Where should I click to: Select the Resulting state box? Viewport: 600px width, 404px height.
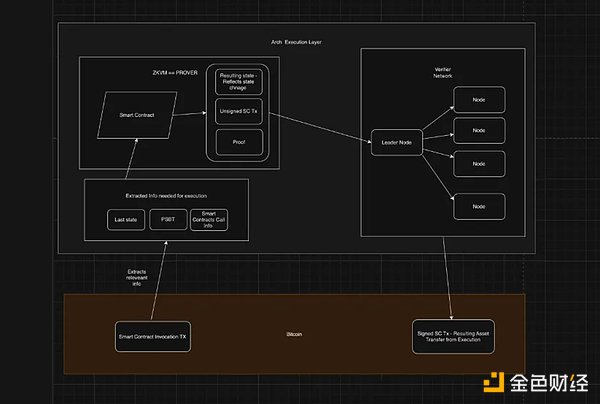pyautogui.click(x=239, y=81)
